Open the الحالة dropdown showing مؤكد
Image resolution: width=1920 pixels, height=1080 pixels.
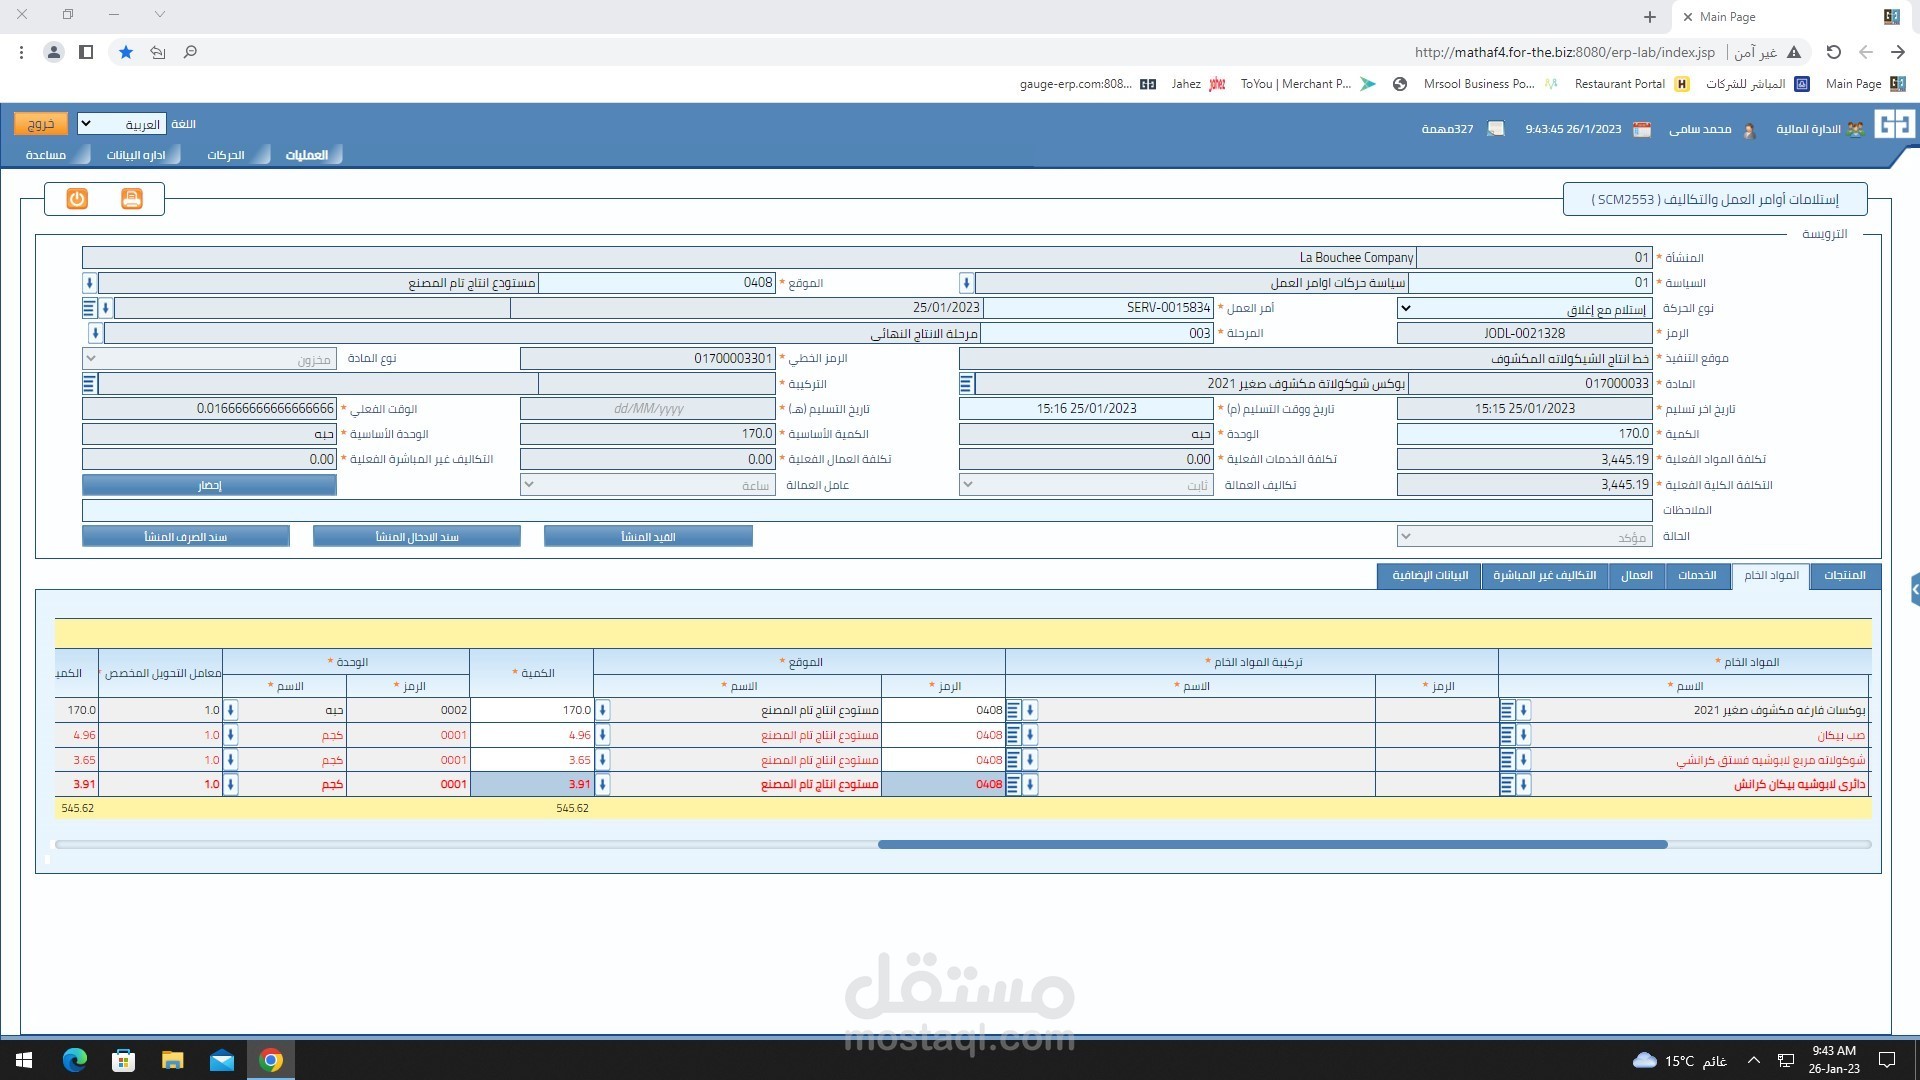pos(1525,537)
